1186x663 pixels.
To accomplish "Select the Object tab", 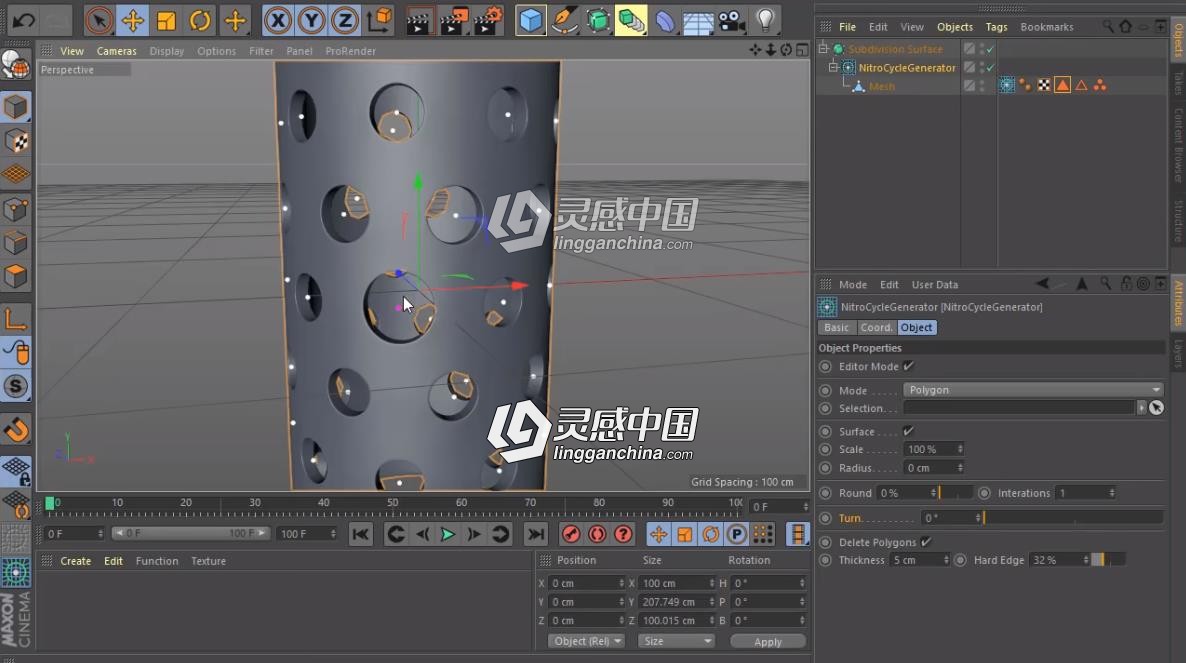I will [x=916, y=327].
